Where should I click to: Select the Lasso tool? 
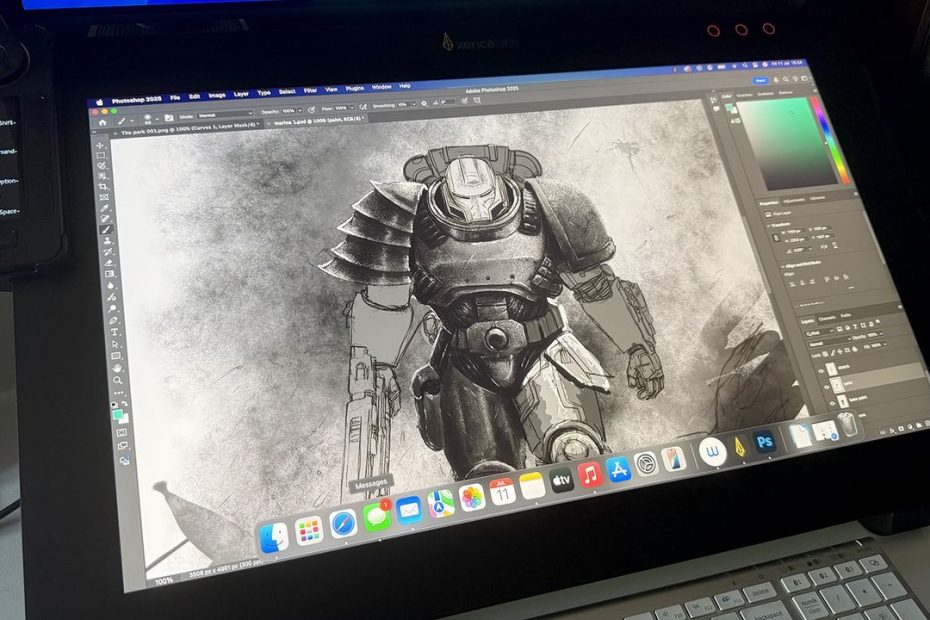click(x=102, y=166)
